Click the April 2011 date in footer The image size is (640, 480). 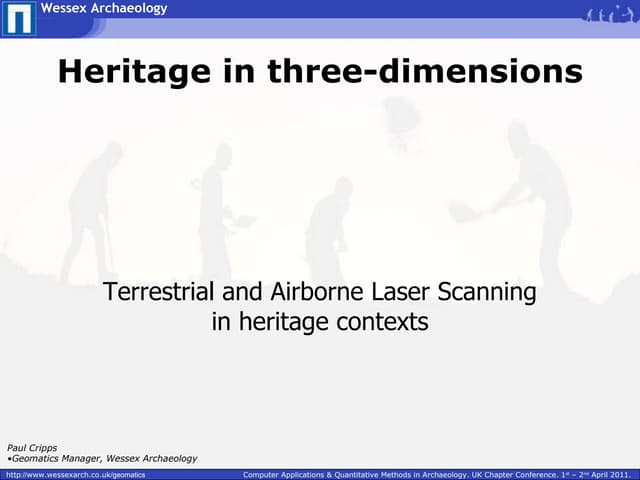coord(610,474)
